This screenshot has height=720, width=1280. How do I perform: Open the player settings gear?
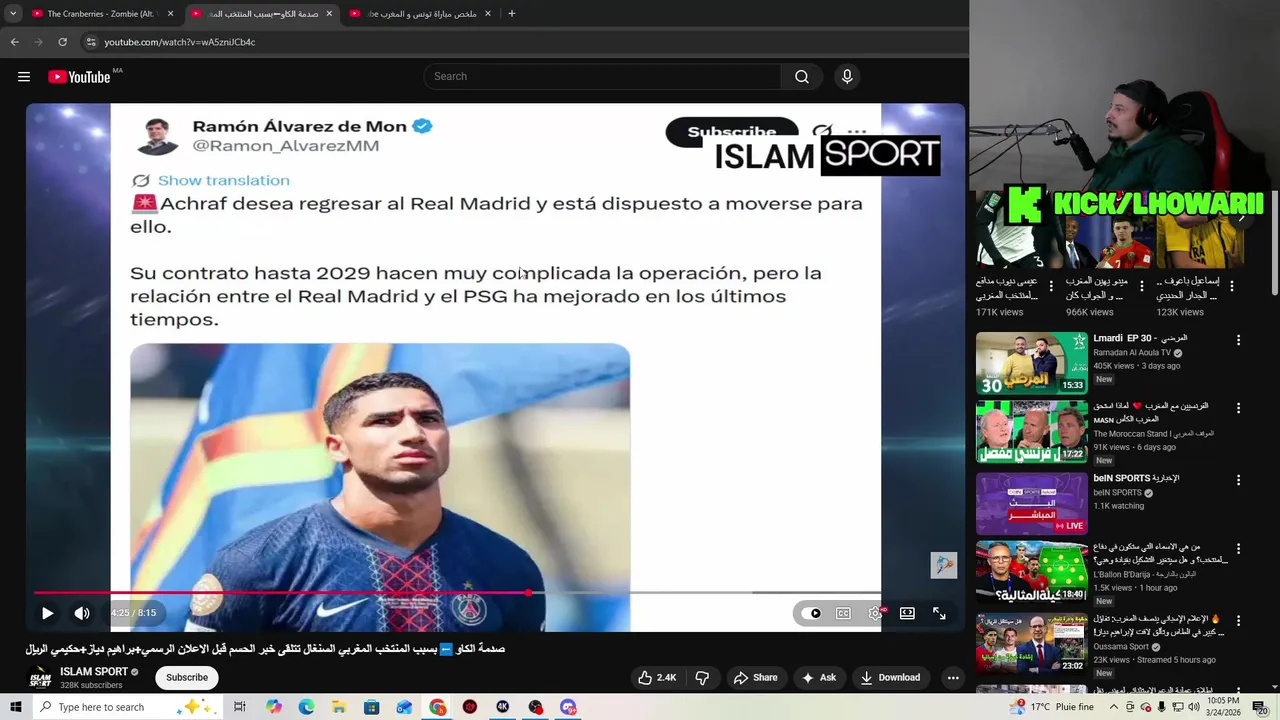pos(875,613)
